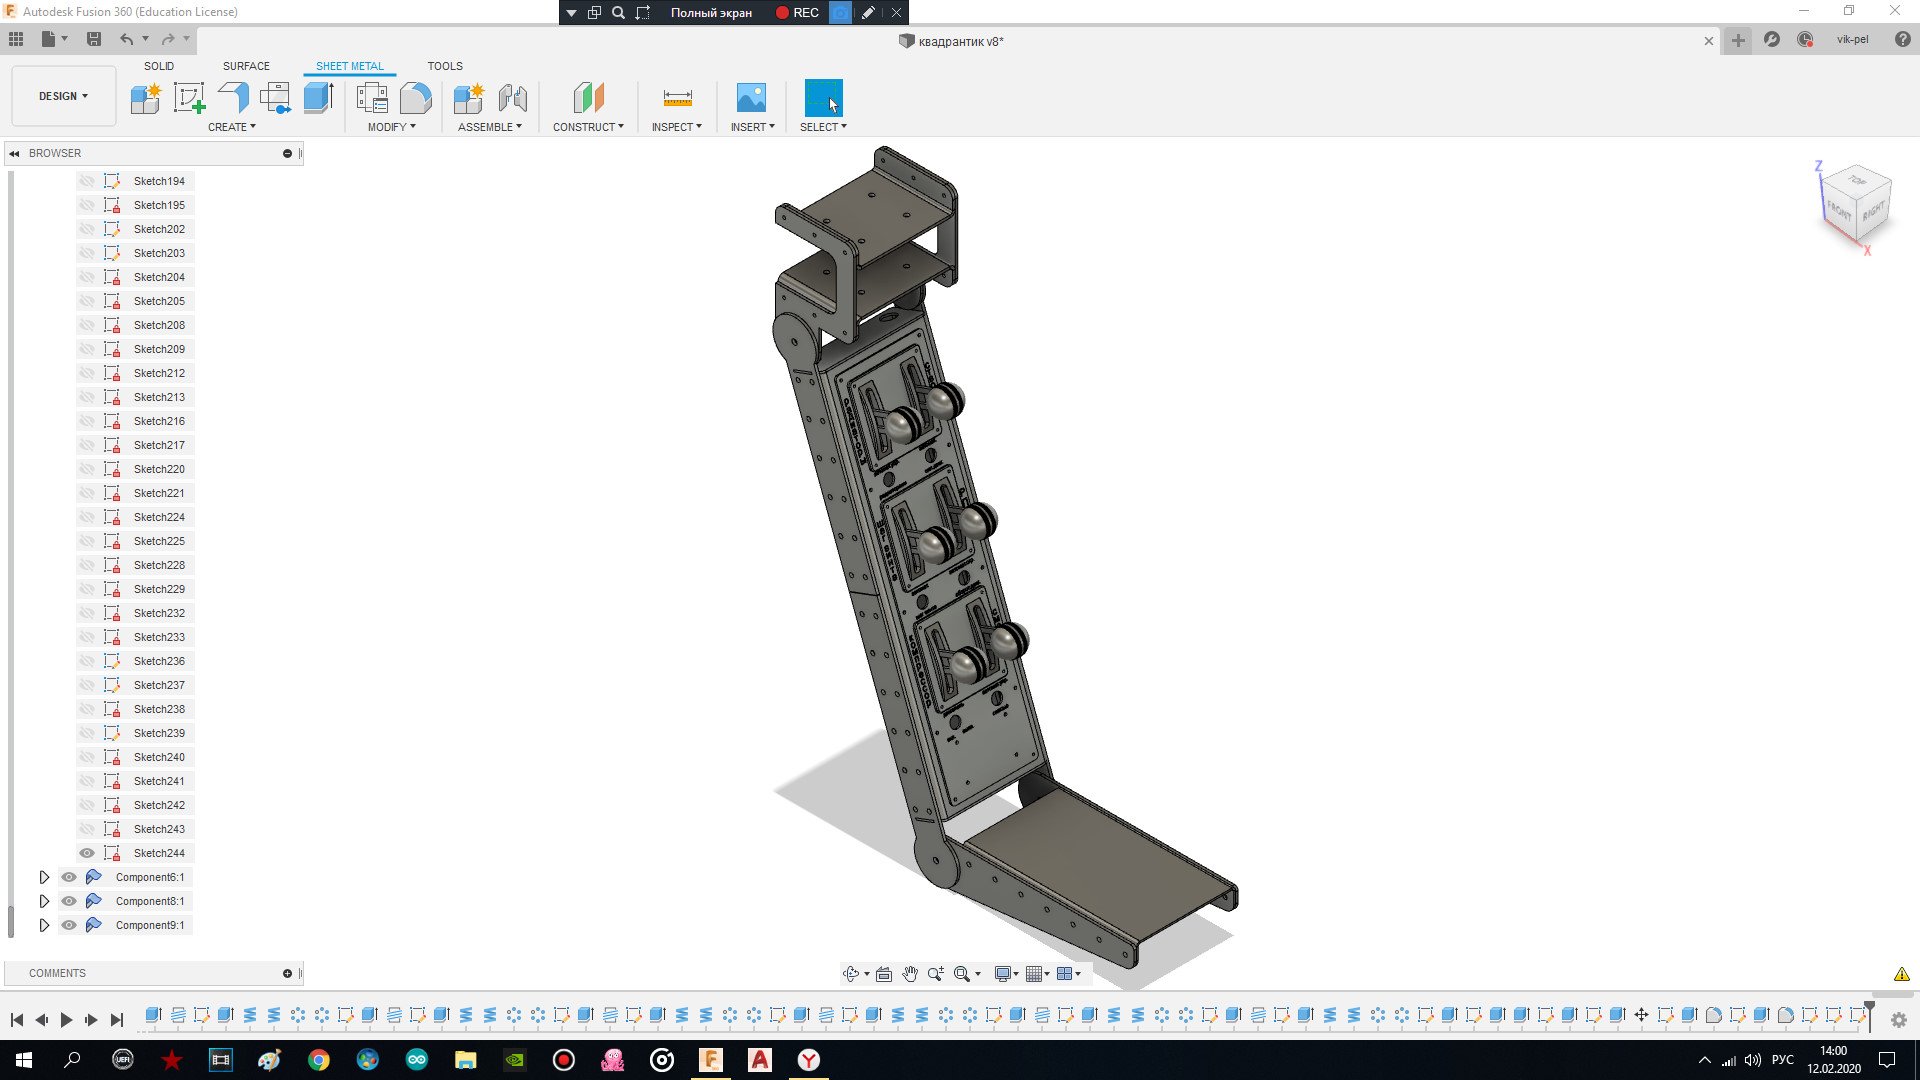Select Sketch220 in the browser
1920x1080 pixels.
[159, 469]
